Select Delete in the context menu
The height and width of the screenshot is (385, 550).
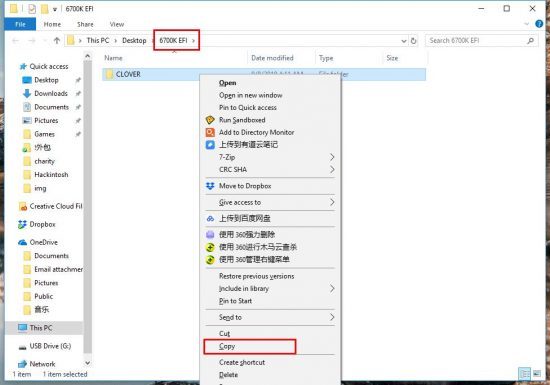point(228,375)
